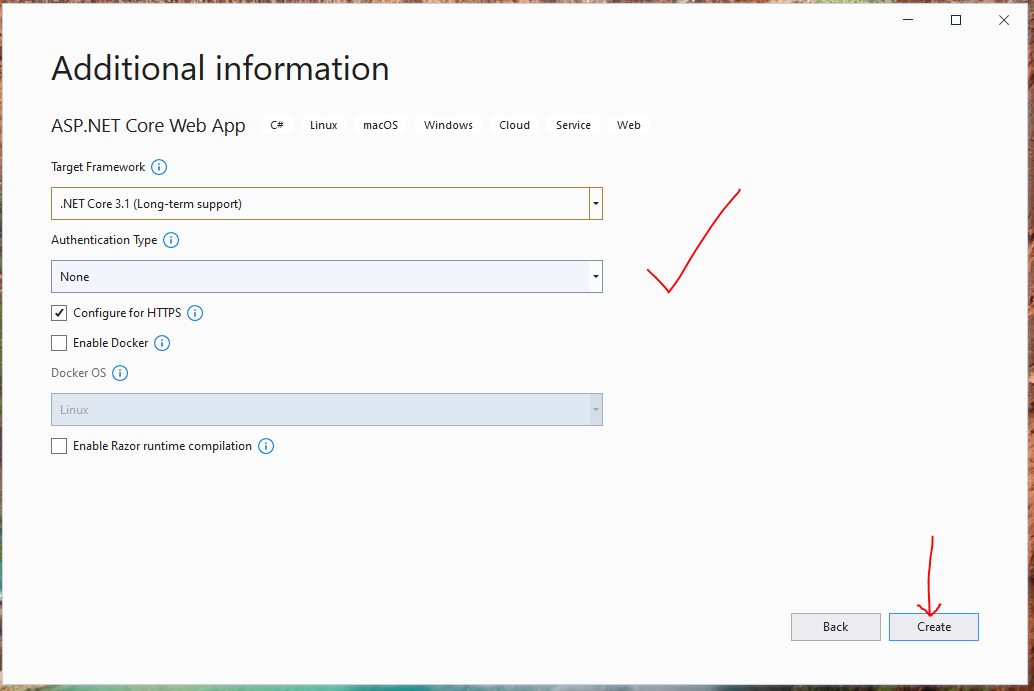
Task: Uncheck Configure for HTTPS checkbox
Action: coord(59,313)
